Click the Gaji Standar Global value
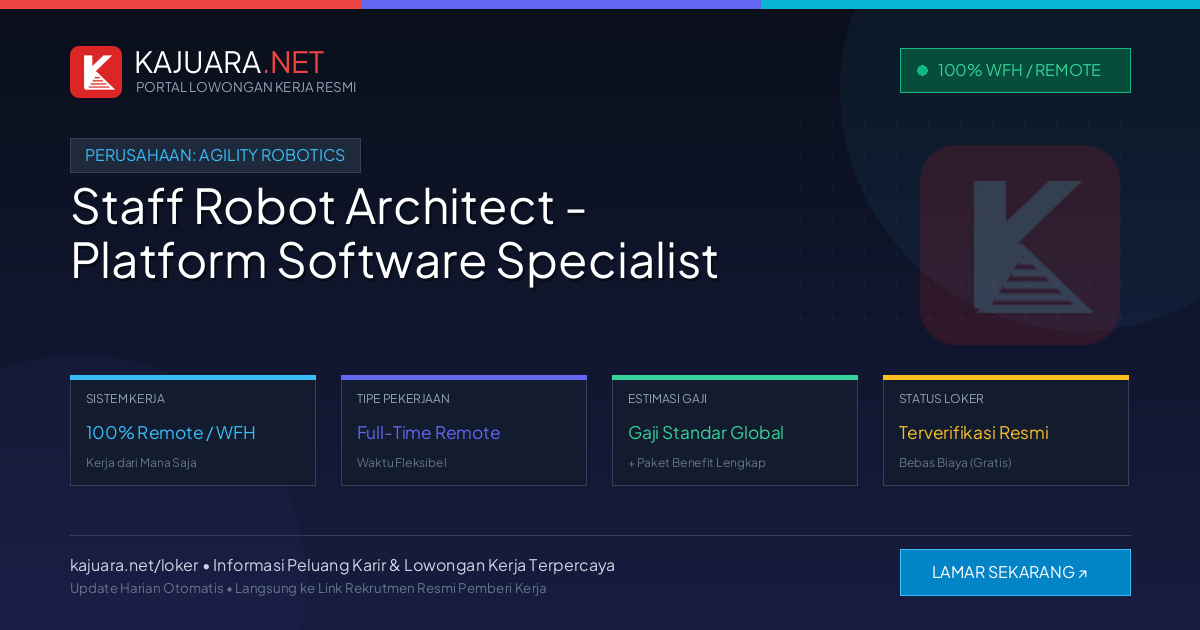The width and height of the screenshot is (1200, 630). (706, 433)
